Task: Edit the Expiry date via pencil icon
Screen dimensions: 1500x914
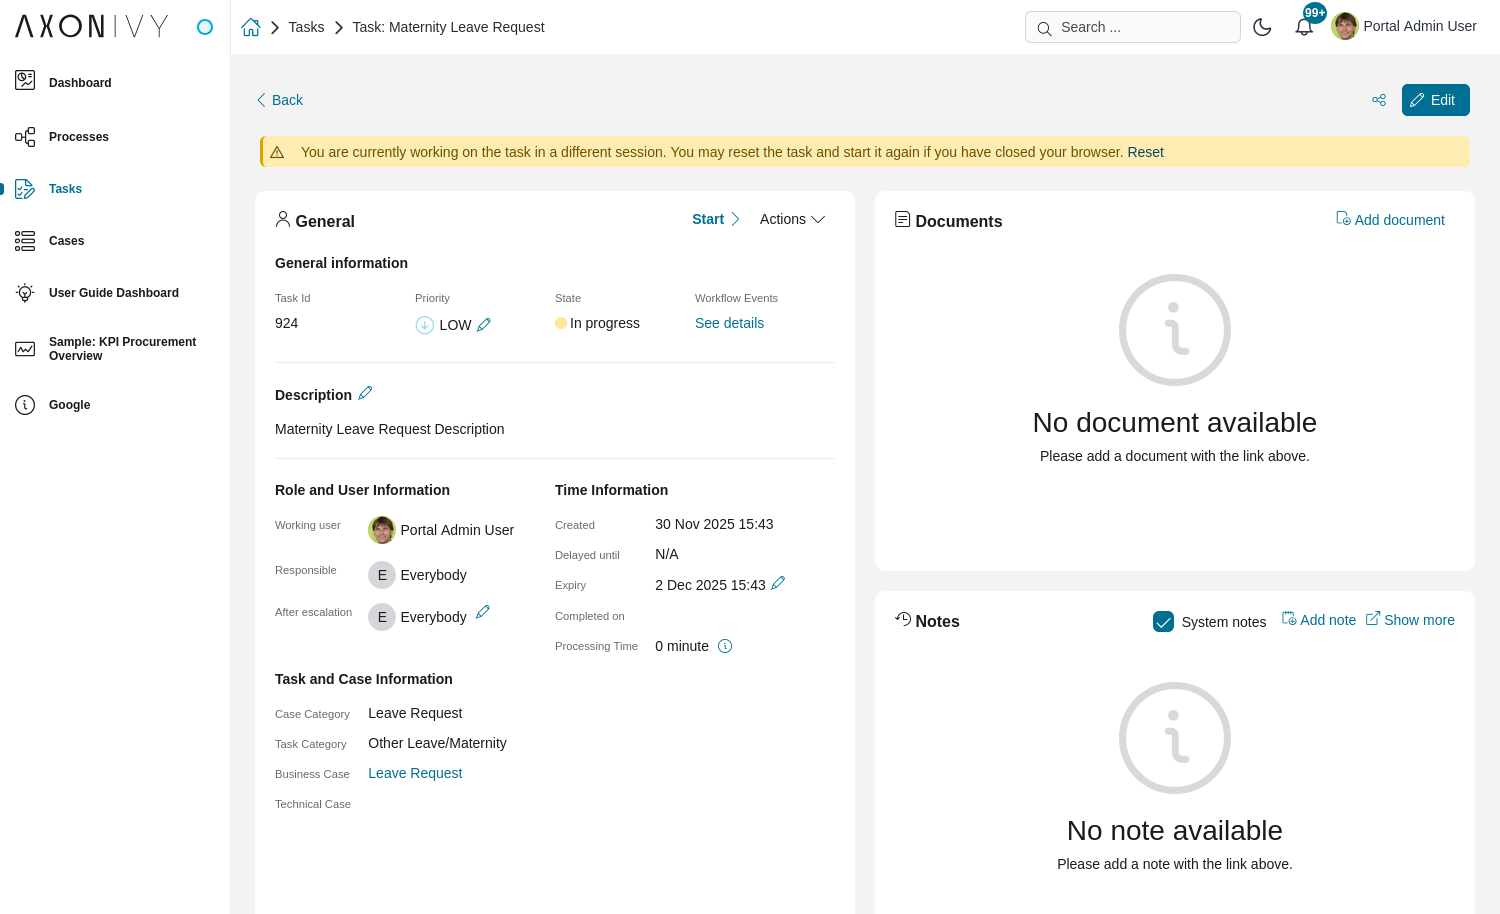Action: [778, 583]
